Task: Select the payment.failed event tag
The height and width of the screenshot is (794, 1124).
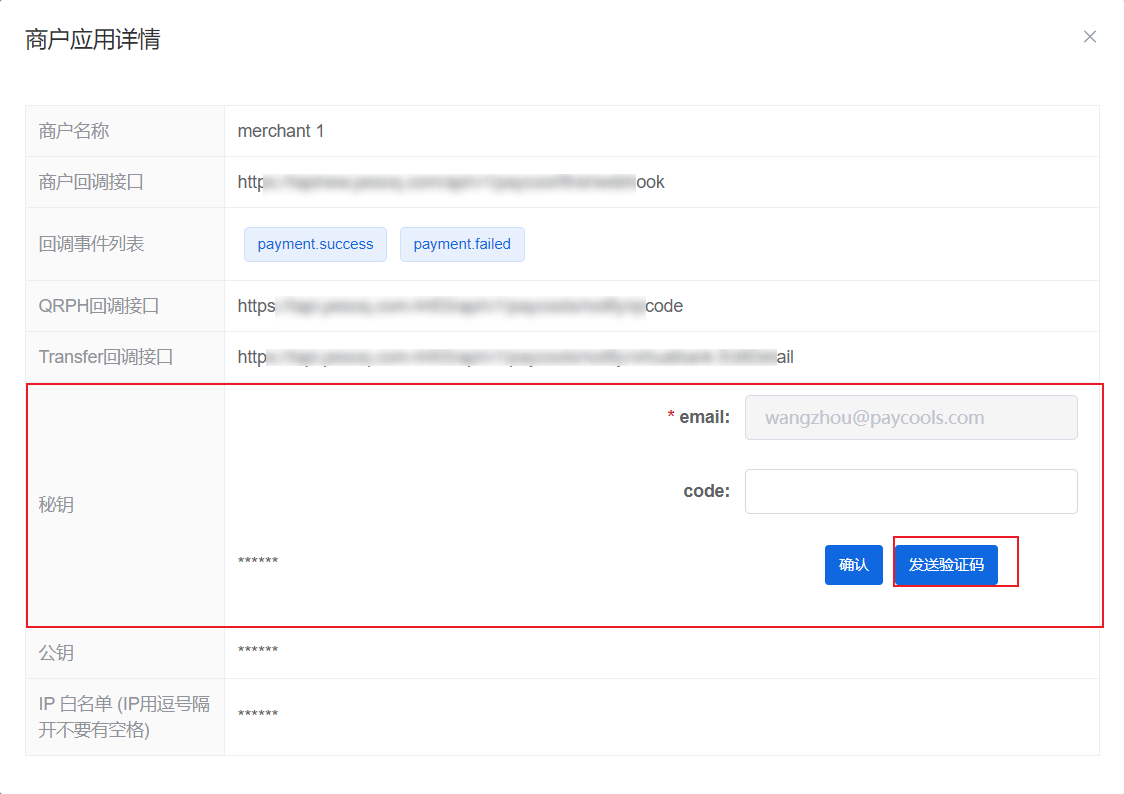Action: coord(462,244)
